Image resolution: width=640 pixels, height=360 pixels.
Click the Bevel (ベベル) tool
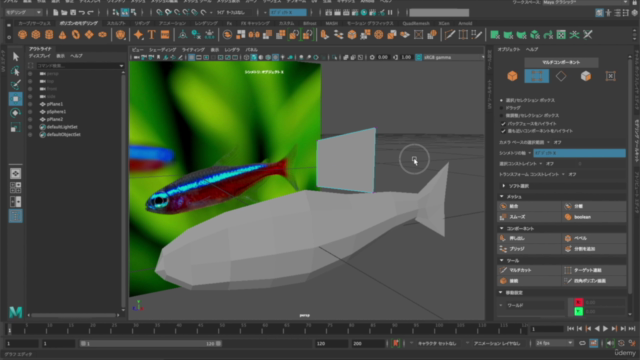tap(594, 238)
